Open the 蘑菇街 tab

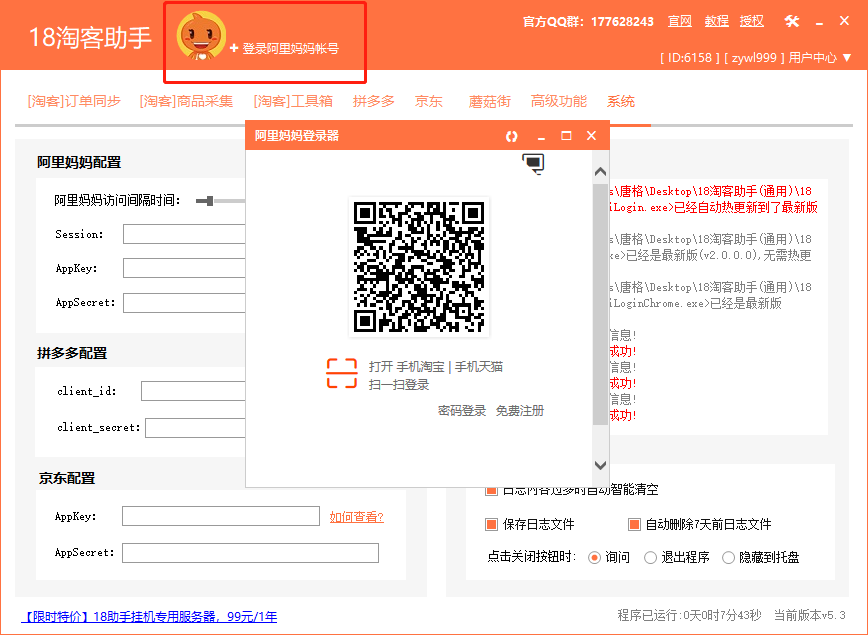(x=489, y=101)
